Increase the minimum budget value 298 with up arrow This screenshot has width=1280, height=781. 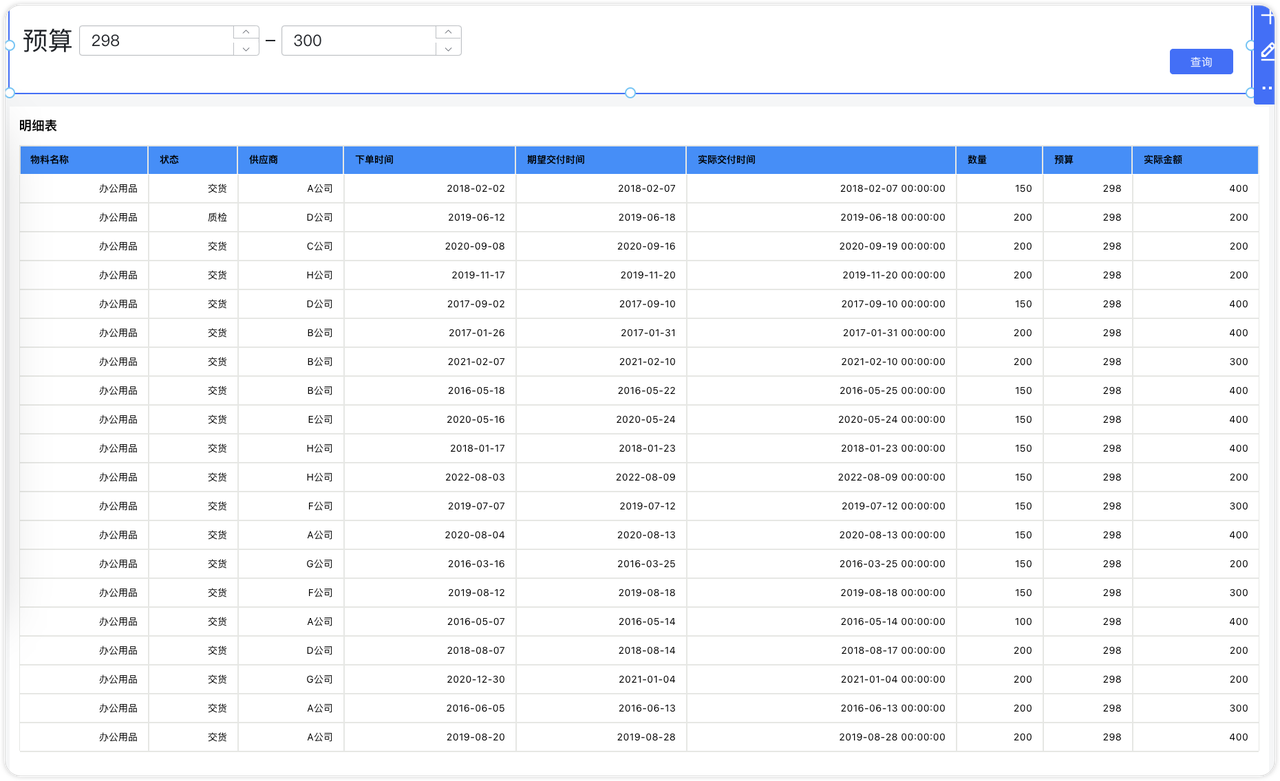click(246, 33)
